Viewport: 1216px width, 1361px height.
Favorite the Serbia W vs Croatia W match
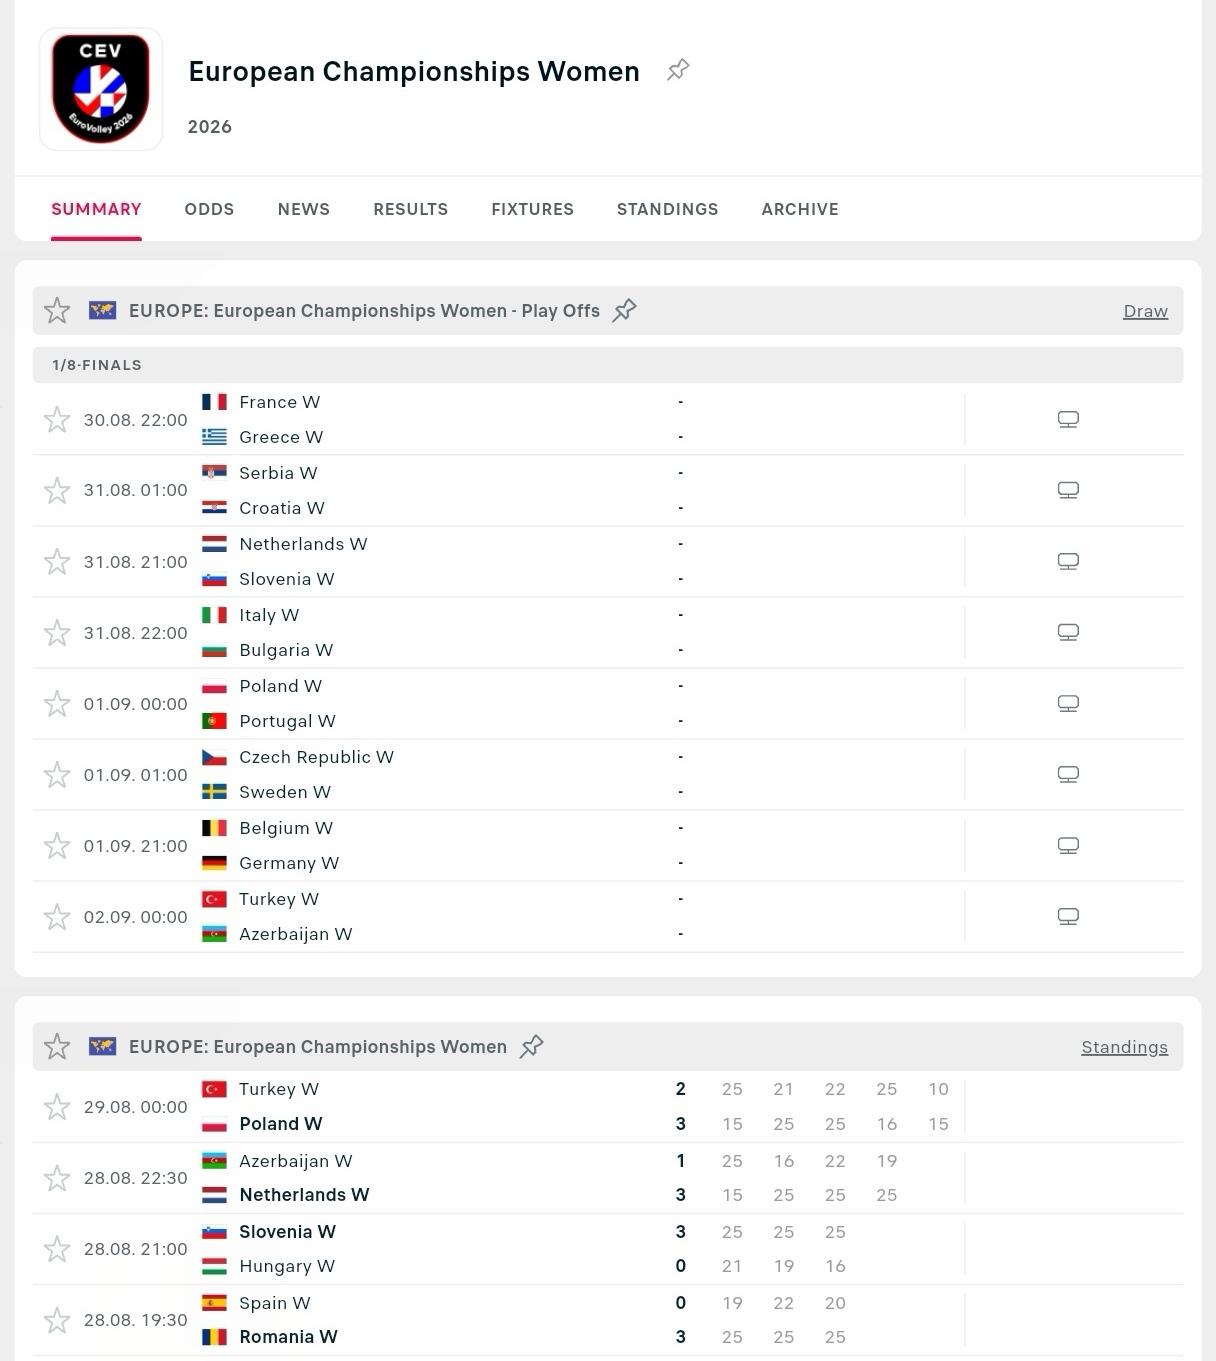tap(57, 490)
